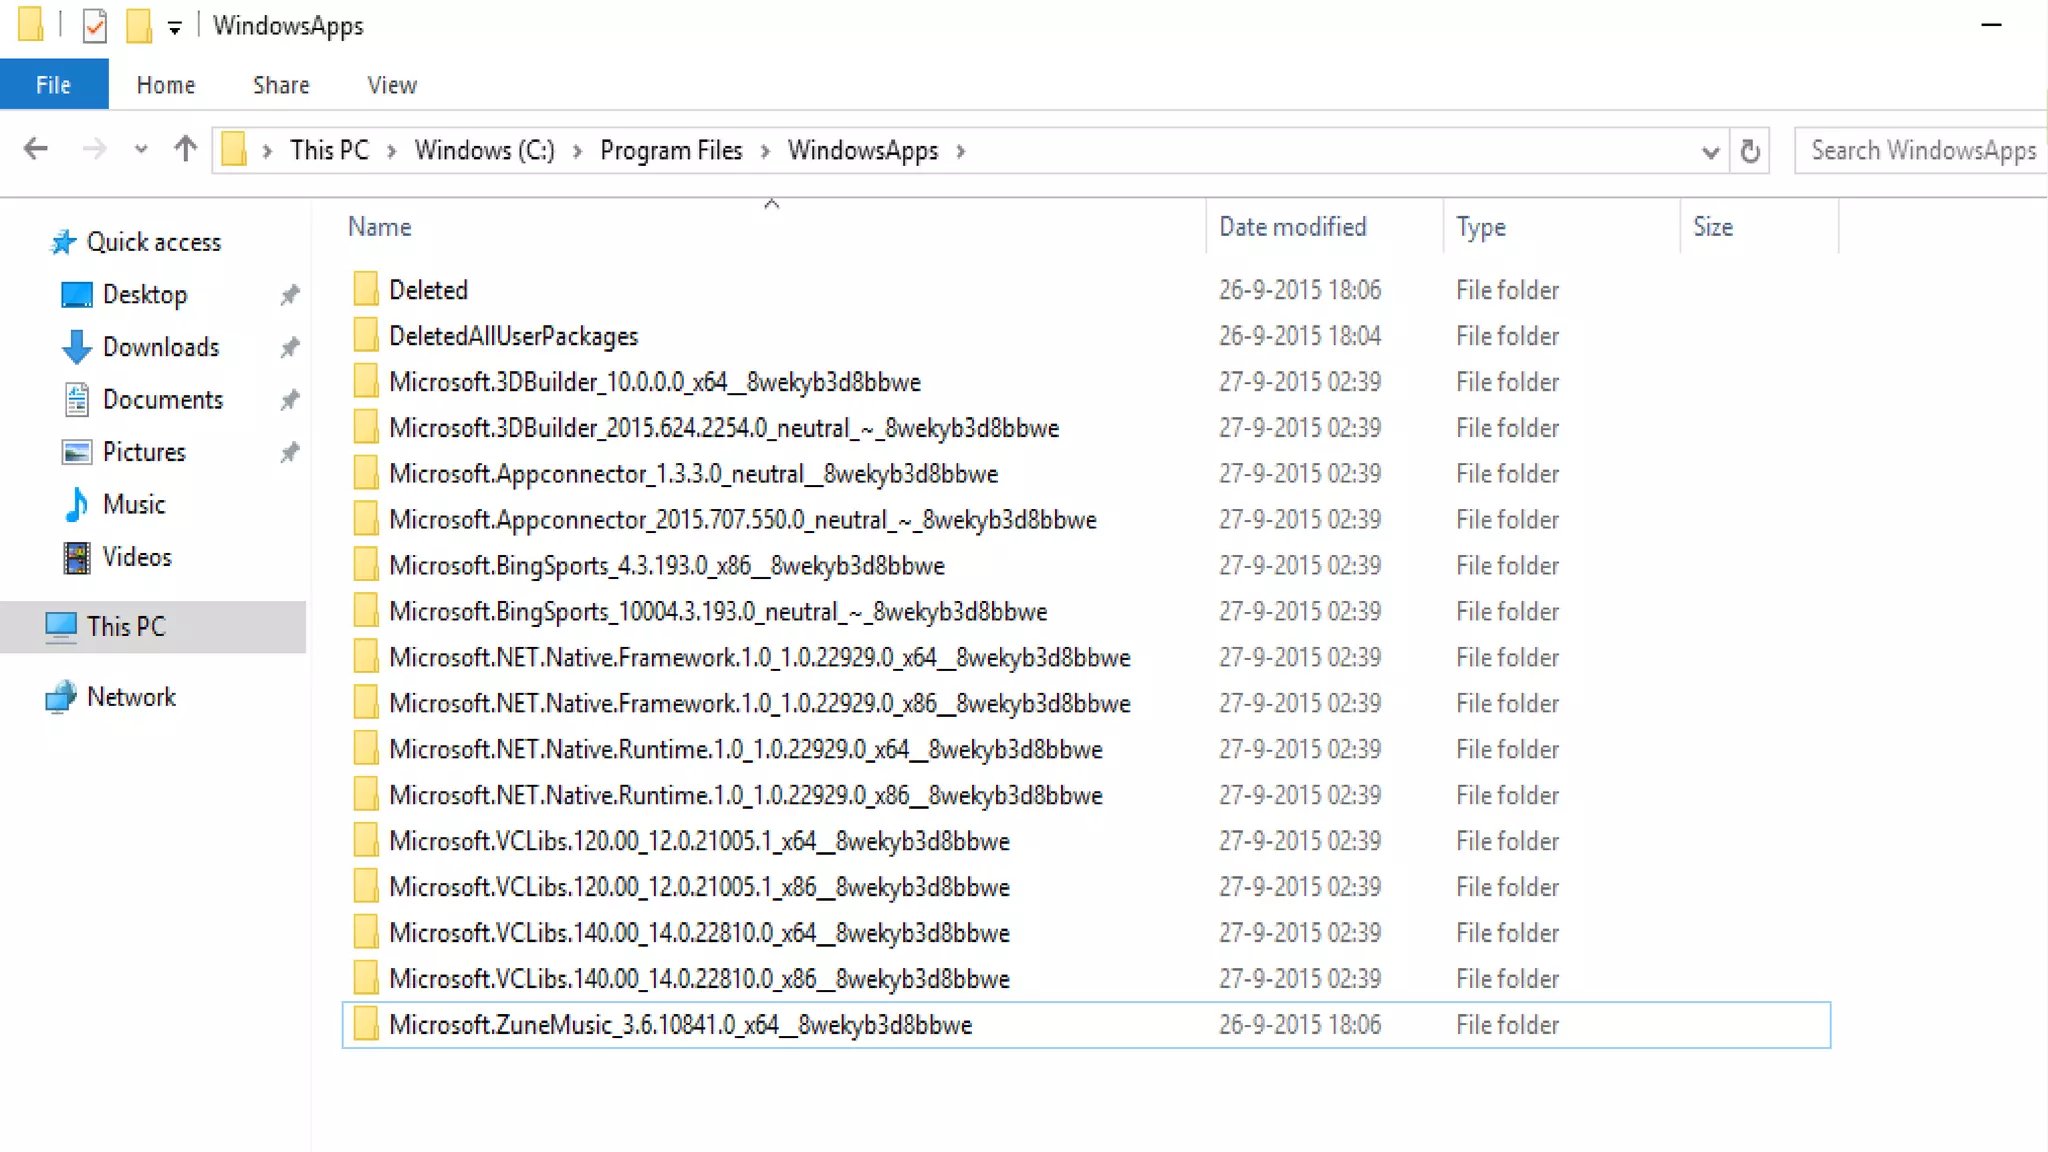Viewport: 2048px width, 1152px height.
Task: Select Microsoft.VCLibs.140.00 x64 folder
Action: (1086, 934)
